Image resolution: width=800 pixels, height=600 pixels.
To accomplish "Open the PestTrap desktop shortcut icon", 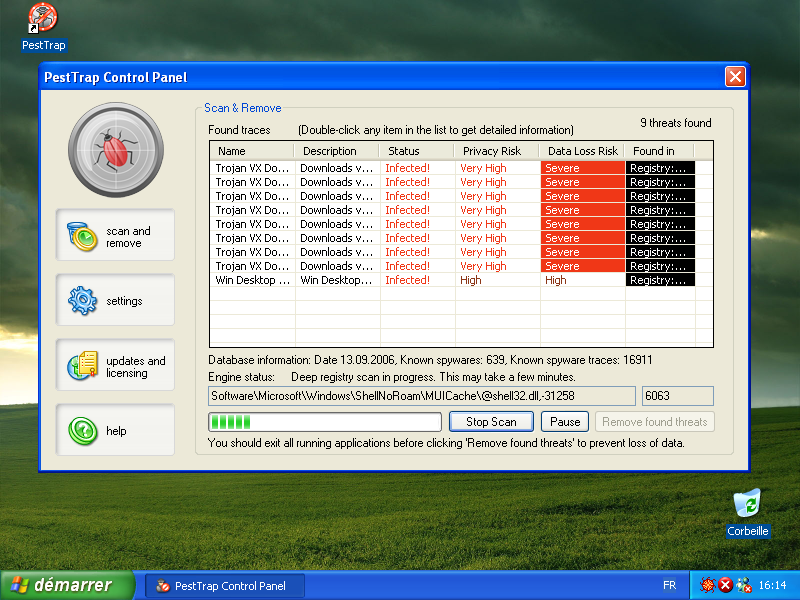I will (x=43, y=18).
